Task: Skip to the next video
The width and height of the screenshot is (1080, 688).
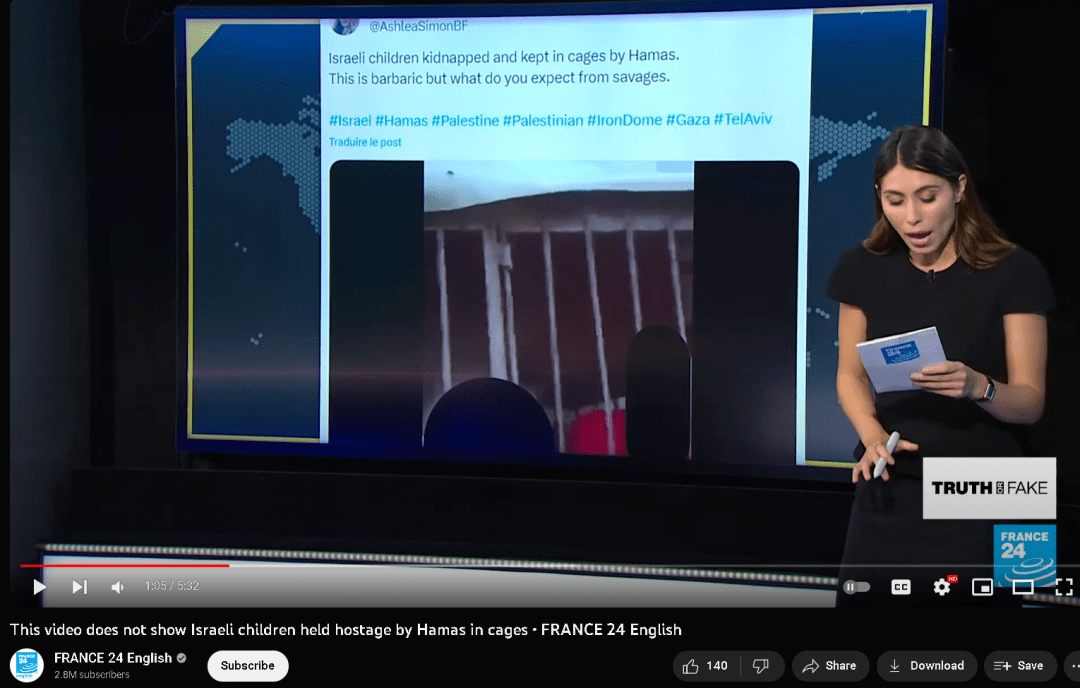Action: pyautogui.click(x=80, y=587)
